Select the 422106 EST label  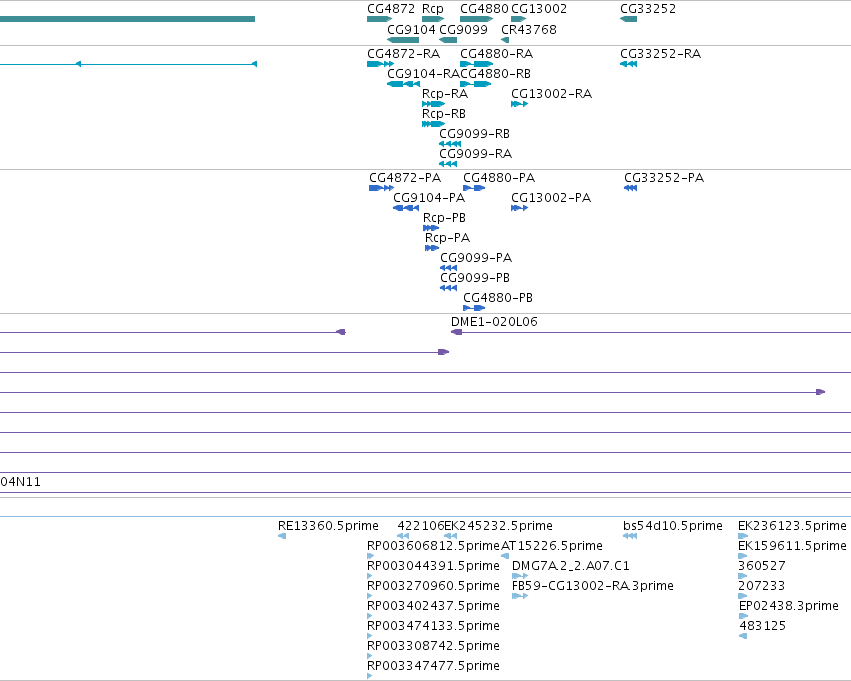[x=421, y=526]
